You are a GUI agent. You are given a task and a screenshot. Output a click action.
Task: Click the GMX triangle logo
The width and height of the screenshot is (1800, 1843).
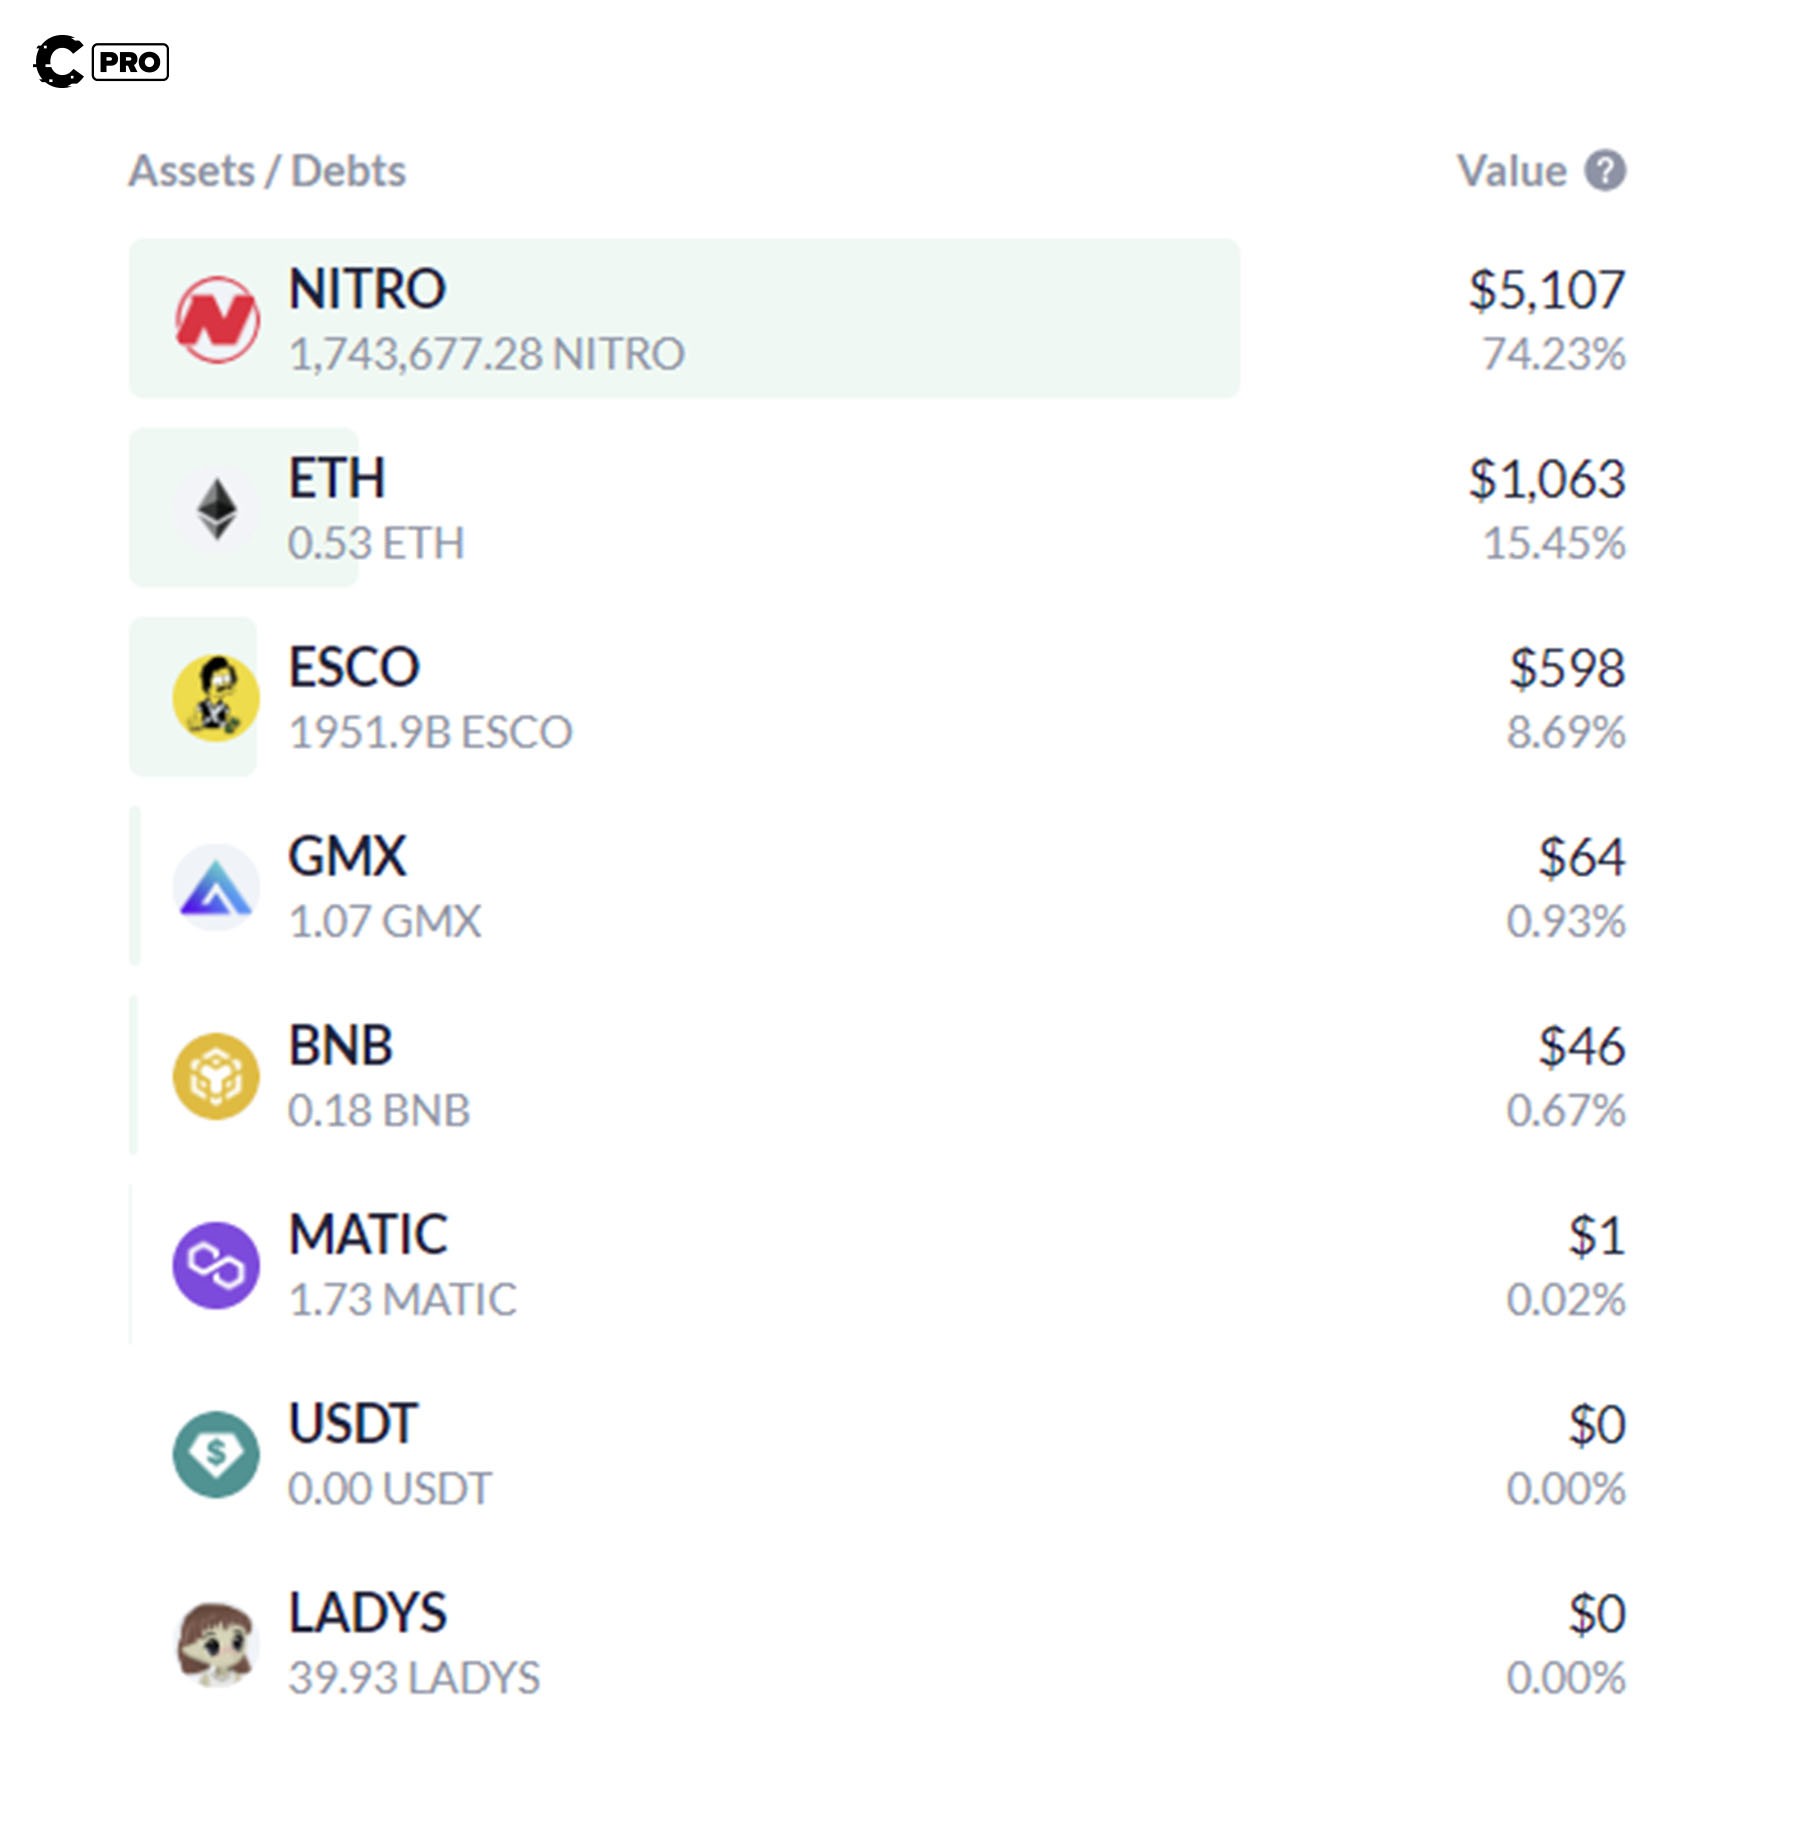tap(216, 887)
